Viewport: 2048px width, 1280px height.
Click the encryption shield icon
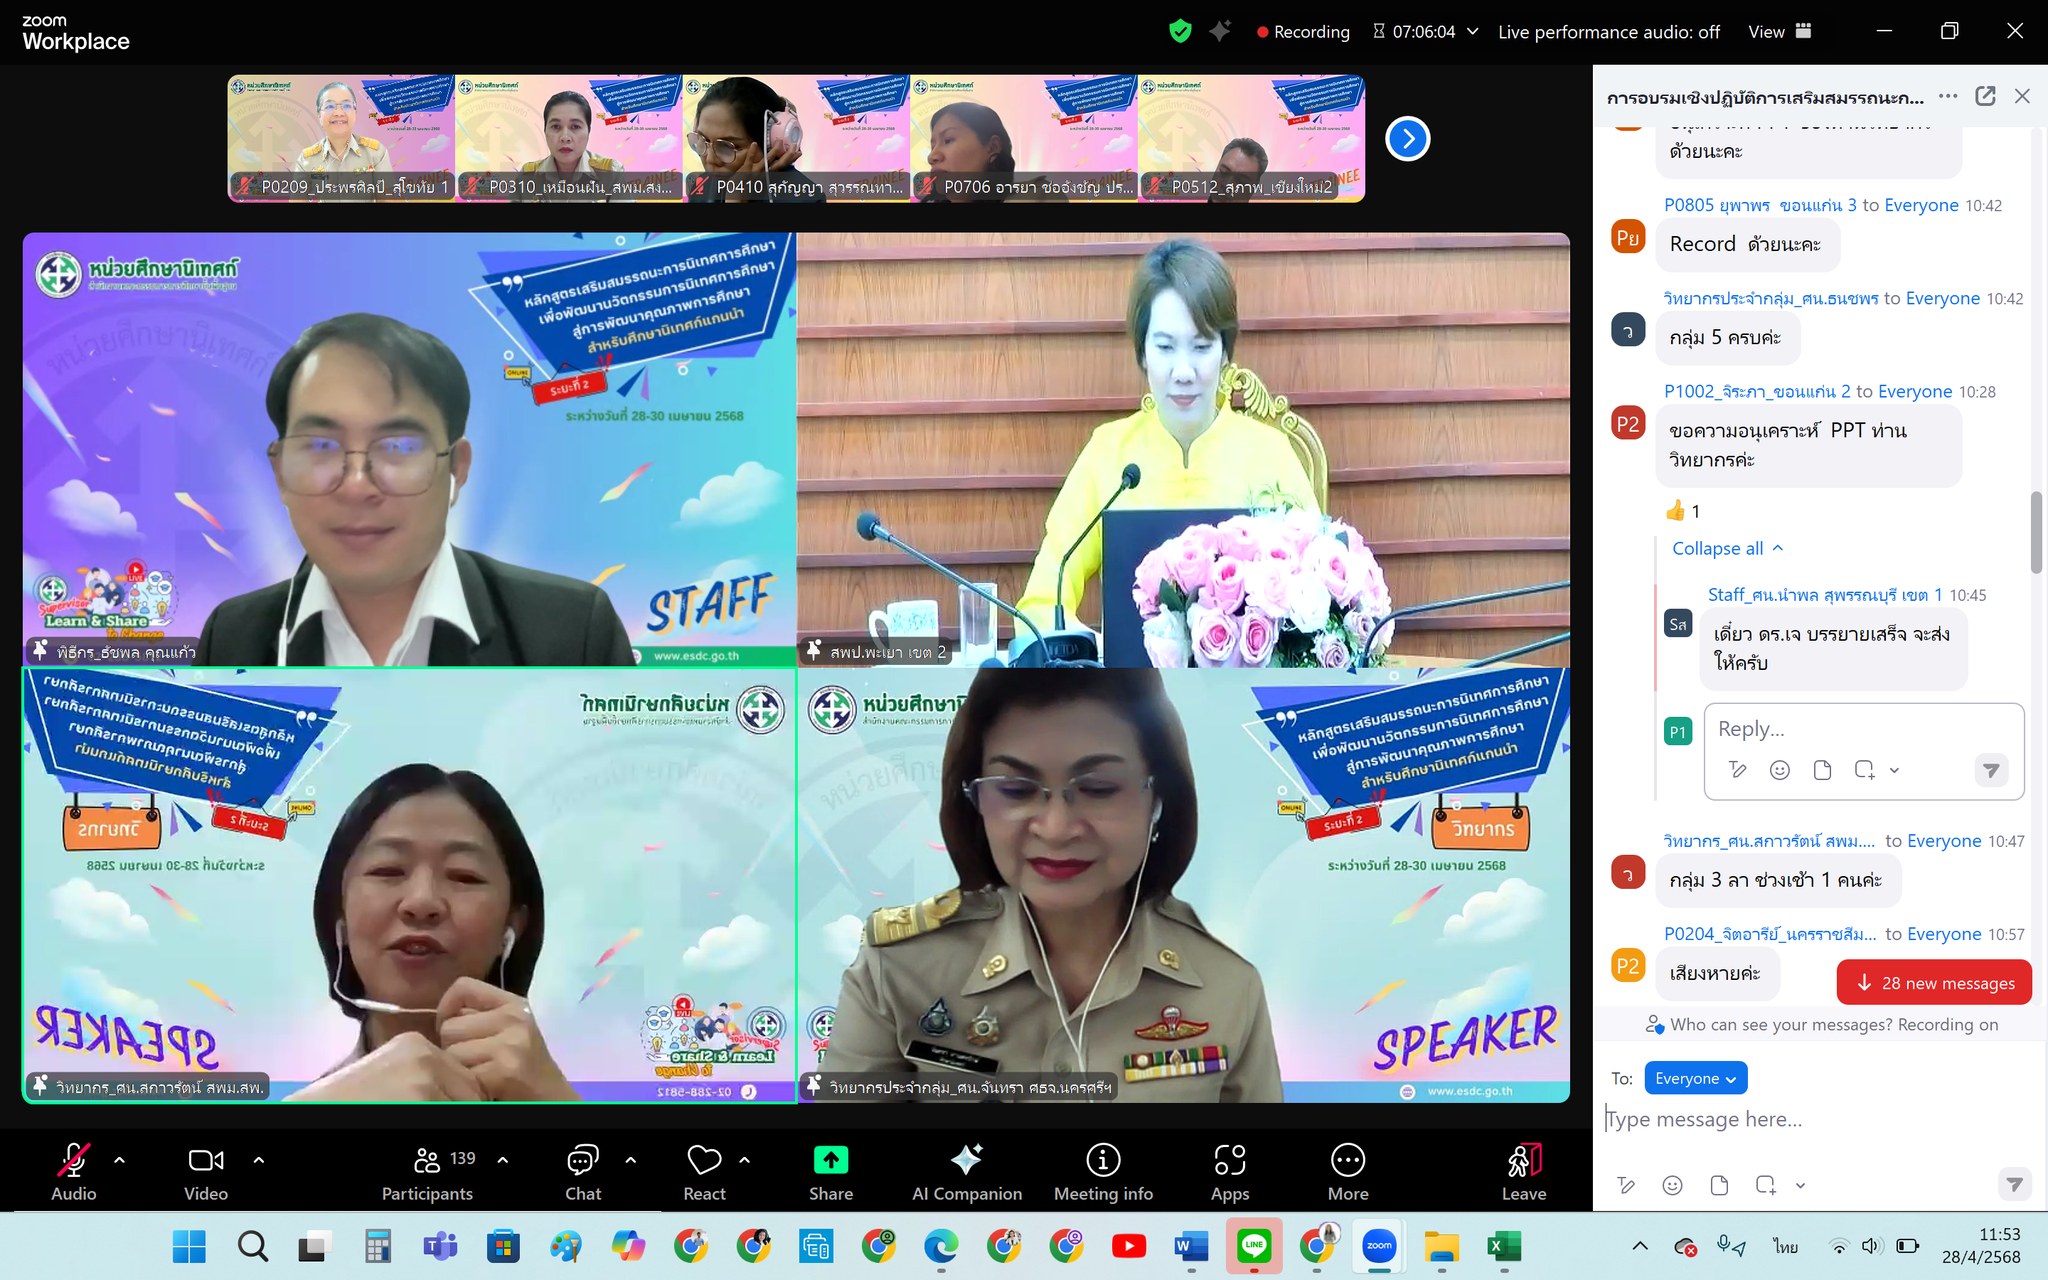1180,32
